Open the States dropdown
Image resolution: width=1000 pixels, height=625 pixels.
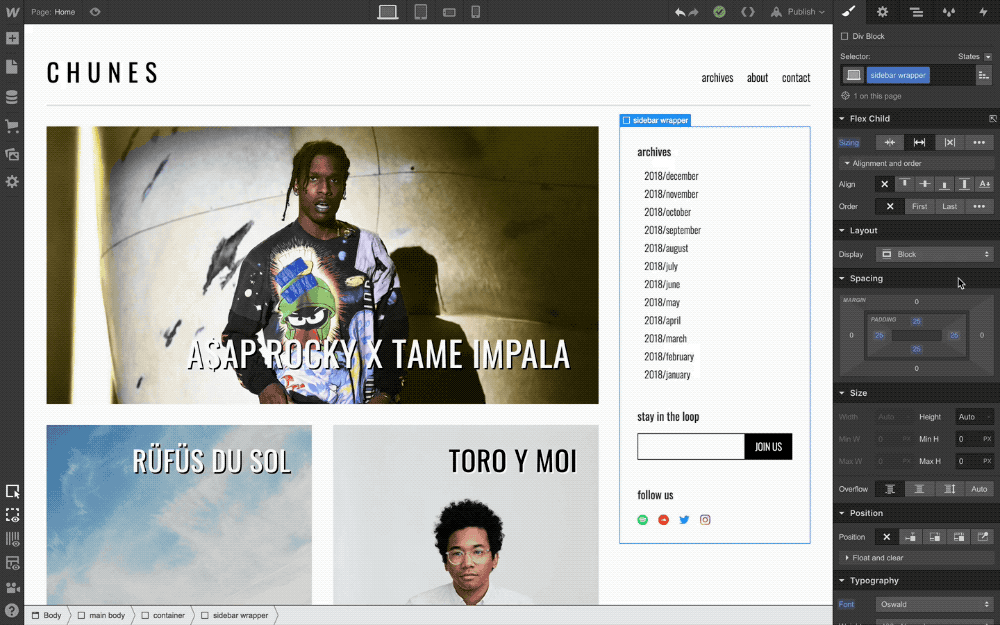(988, 57)
